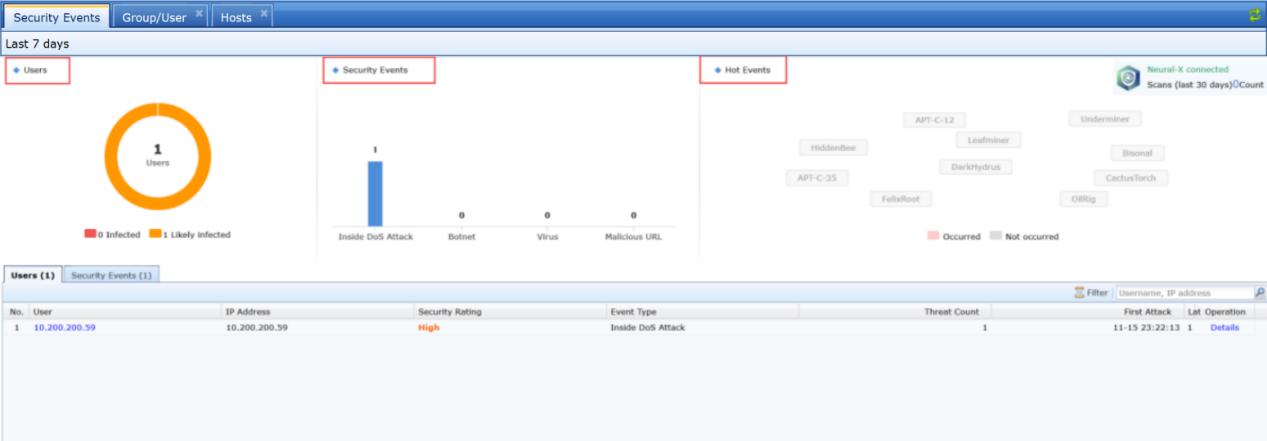1267x441 pixels.
Task: Click the search magnifier icon
Action: point(1260,293)
